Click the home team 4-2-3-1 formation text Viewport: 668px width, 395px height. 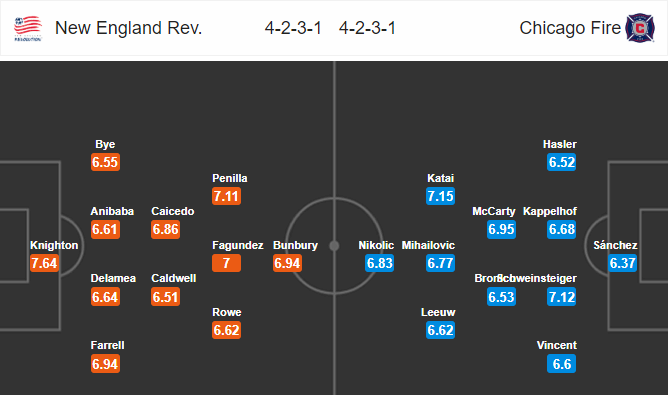tap(293, 28)
